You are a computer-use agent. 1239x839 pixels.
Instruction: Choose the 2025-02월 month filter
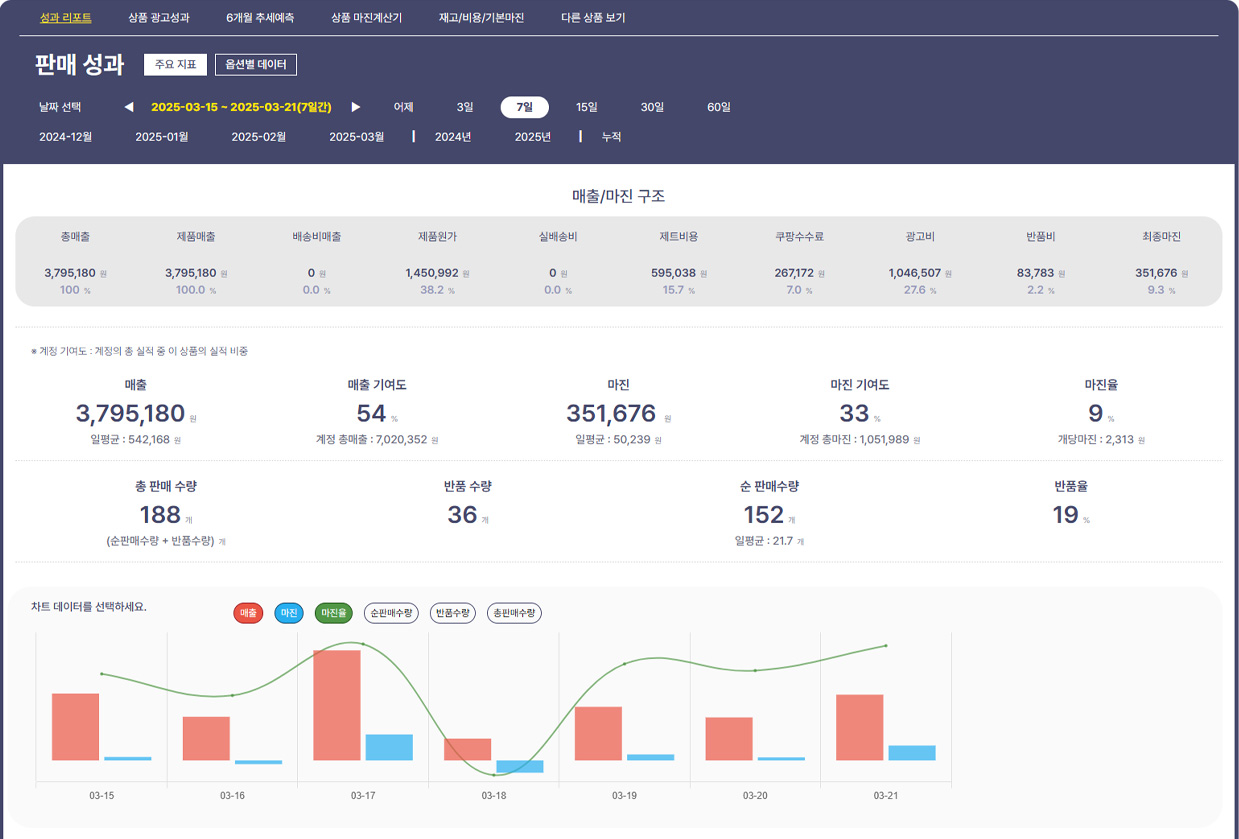[259, 137]
